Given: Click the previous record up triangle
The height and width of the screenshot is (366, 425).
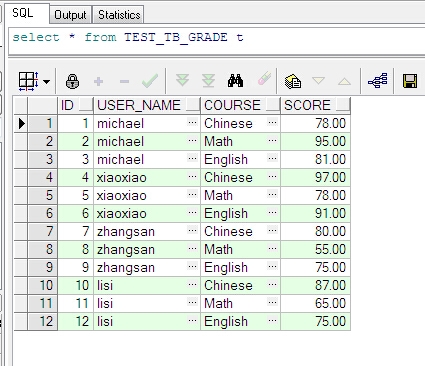Looking at the screenshot, I should click(344, 81).
